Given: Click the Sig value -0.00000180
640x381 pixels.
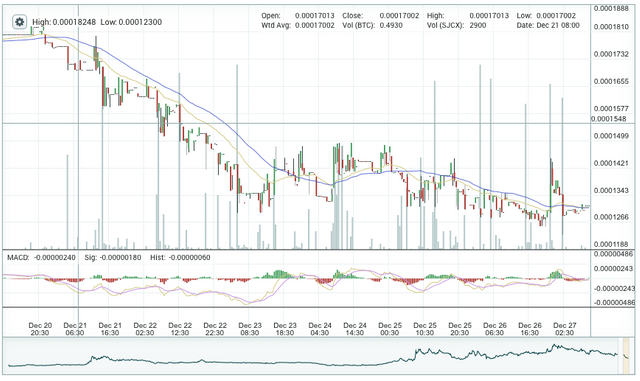Looking at the screenshot, I should pyautogui.click(x=120, y=258).
